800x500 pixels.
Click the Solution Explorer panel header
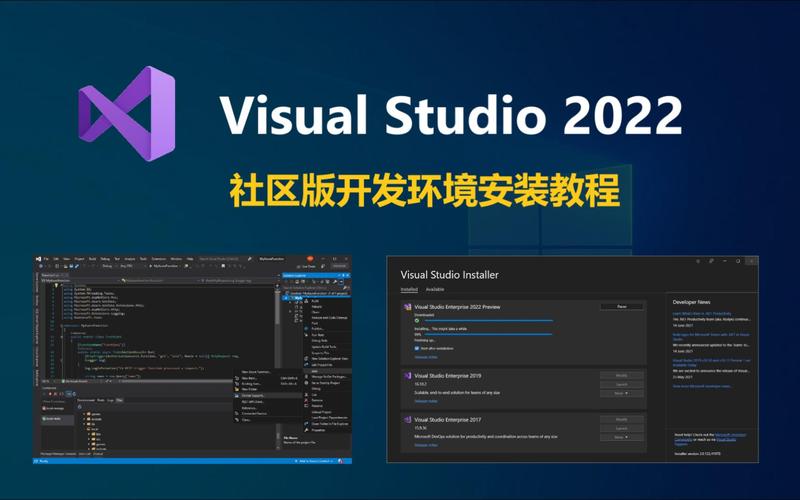coord(316,276)
